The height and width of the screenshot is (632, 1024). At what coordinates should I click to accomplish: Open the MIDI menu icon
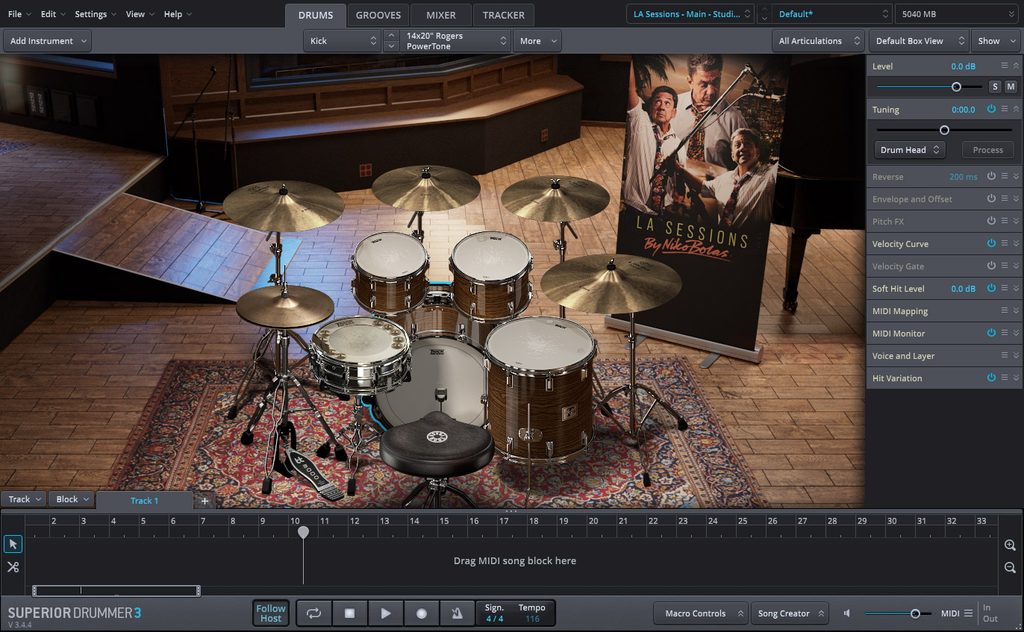pyautogui.click(x=968, y=613)
